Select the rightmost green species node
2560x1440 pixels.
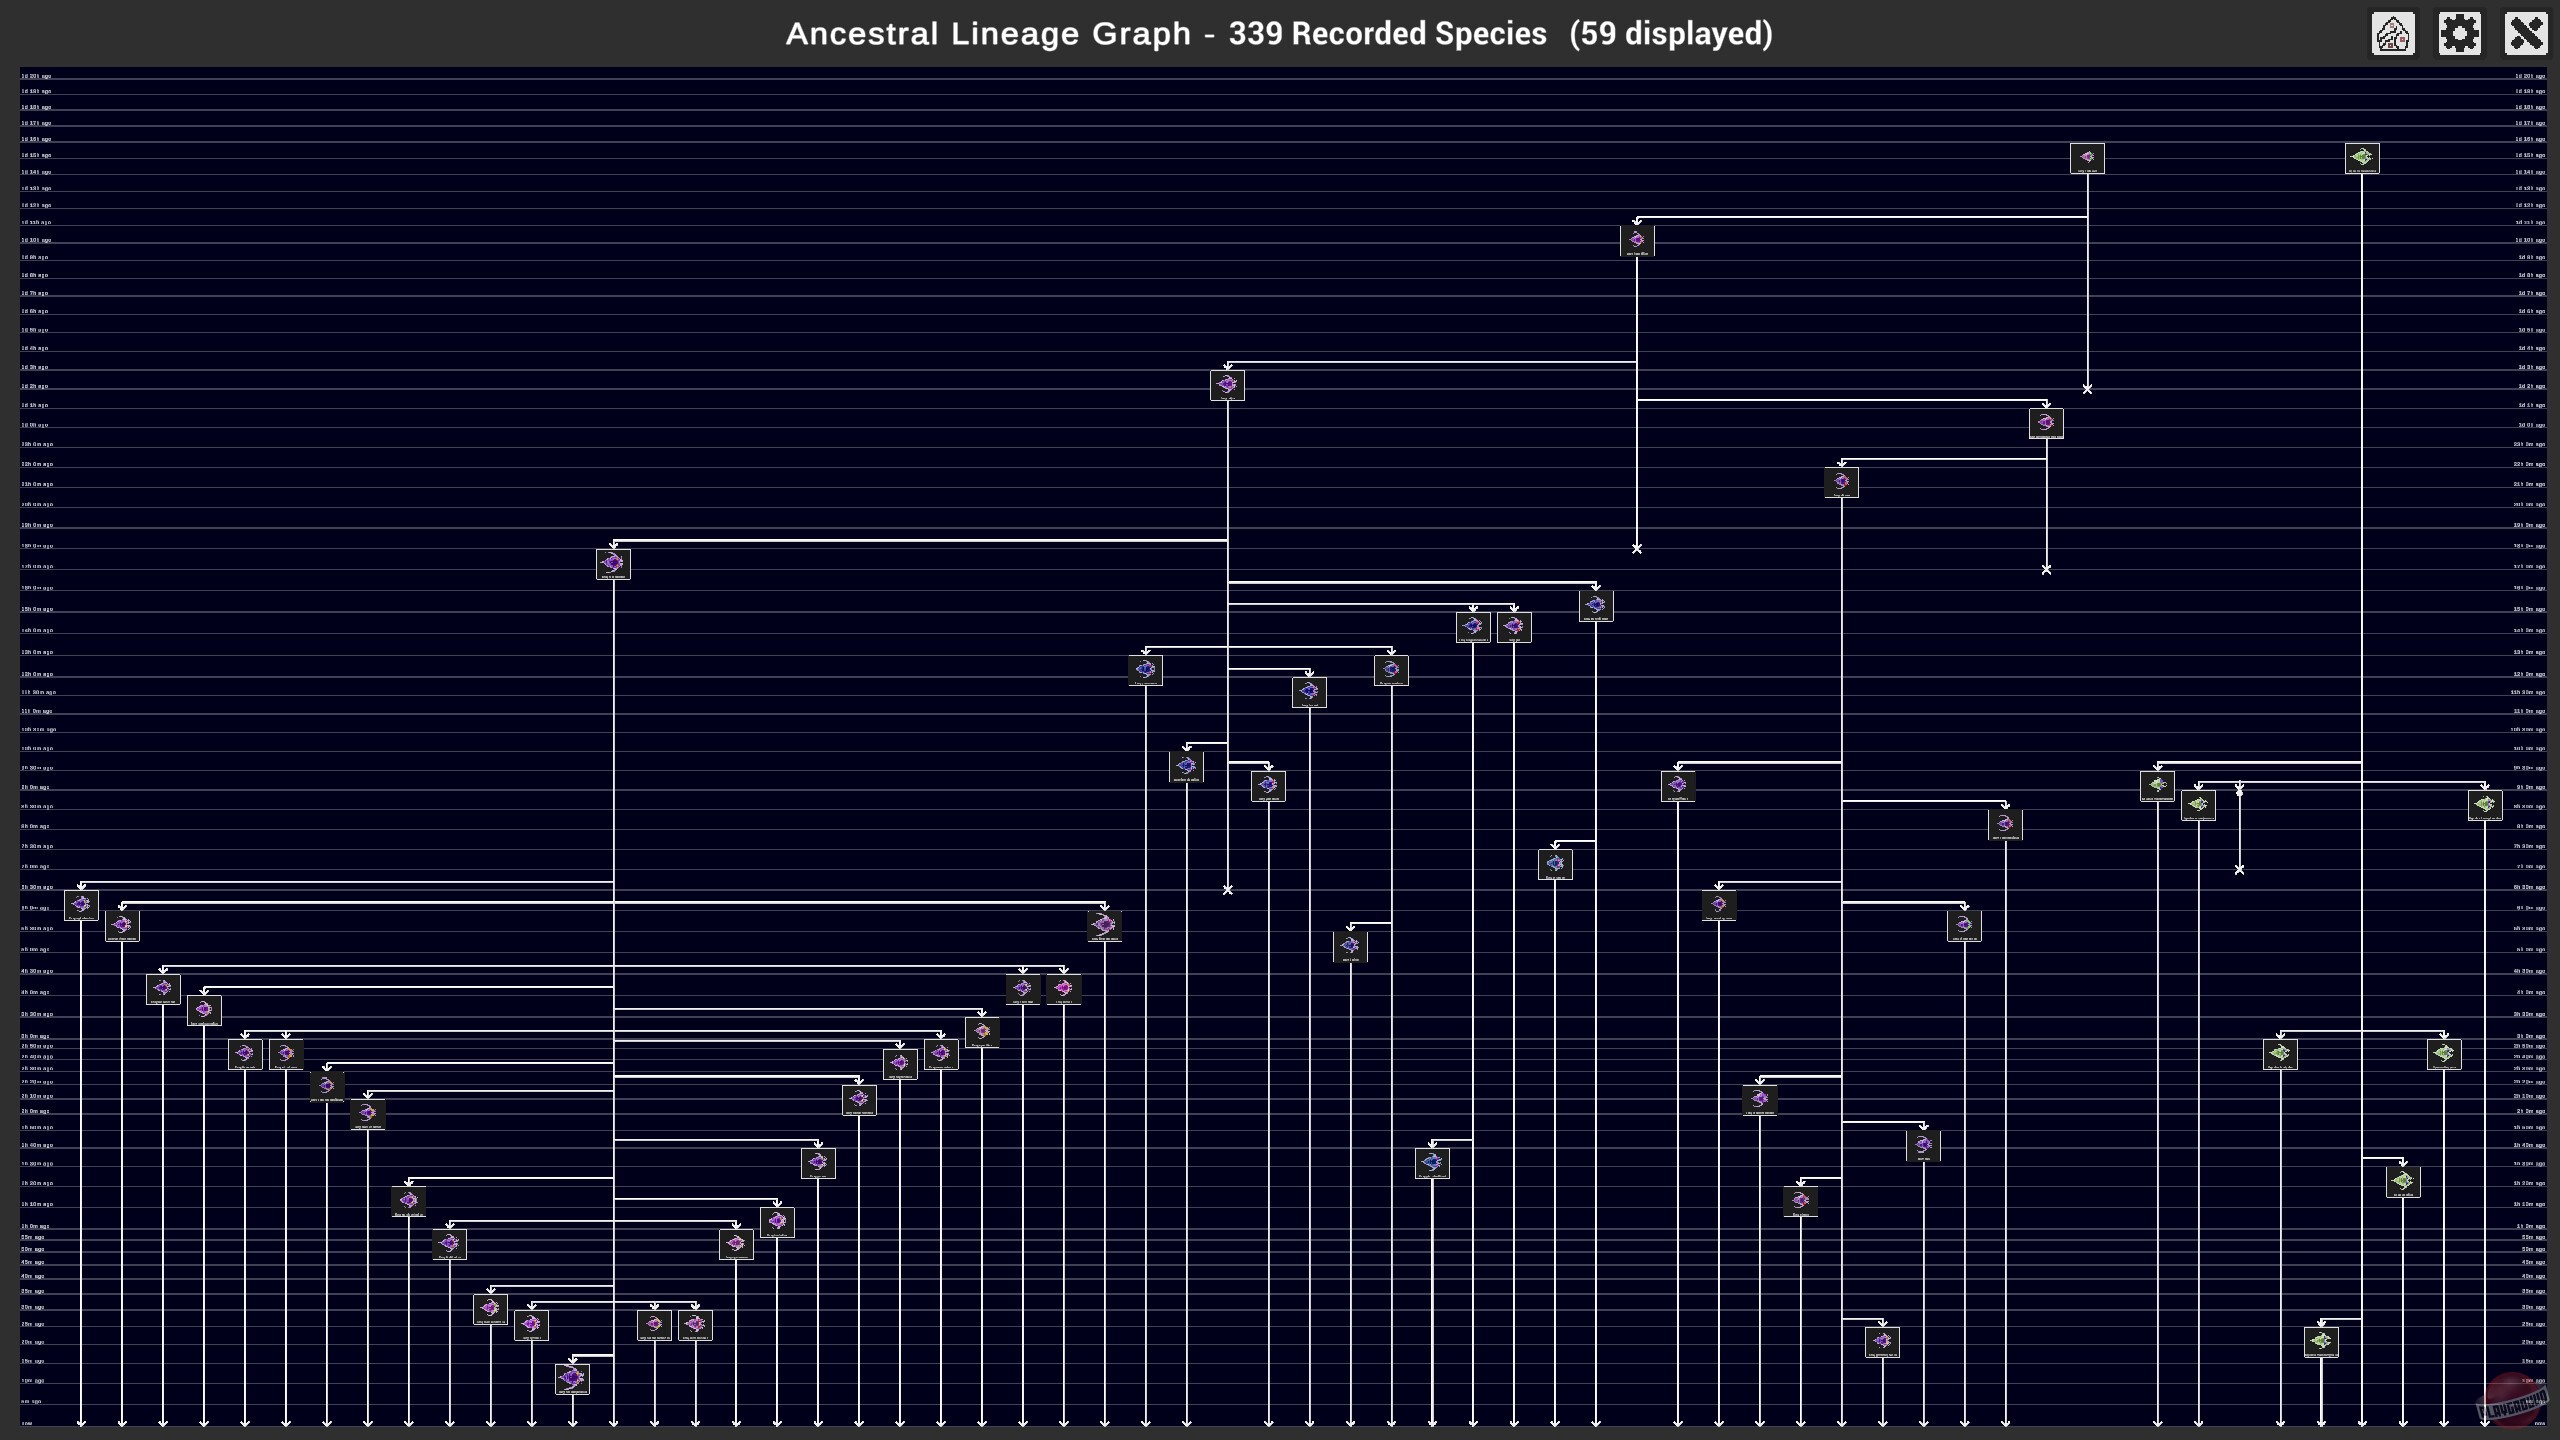(x=2485, y=805)
